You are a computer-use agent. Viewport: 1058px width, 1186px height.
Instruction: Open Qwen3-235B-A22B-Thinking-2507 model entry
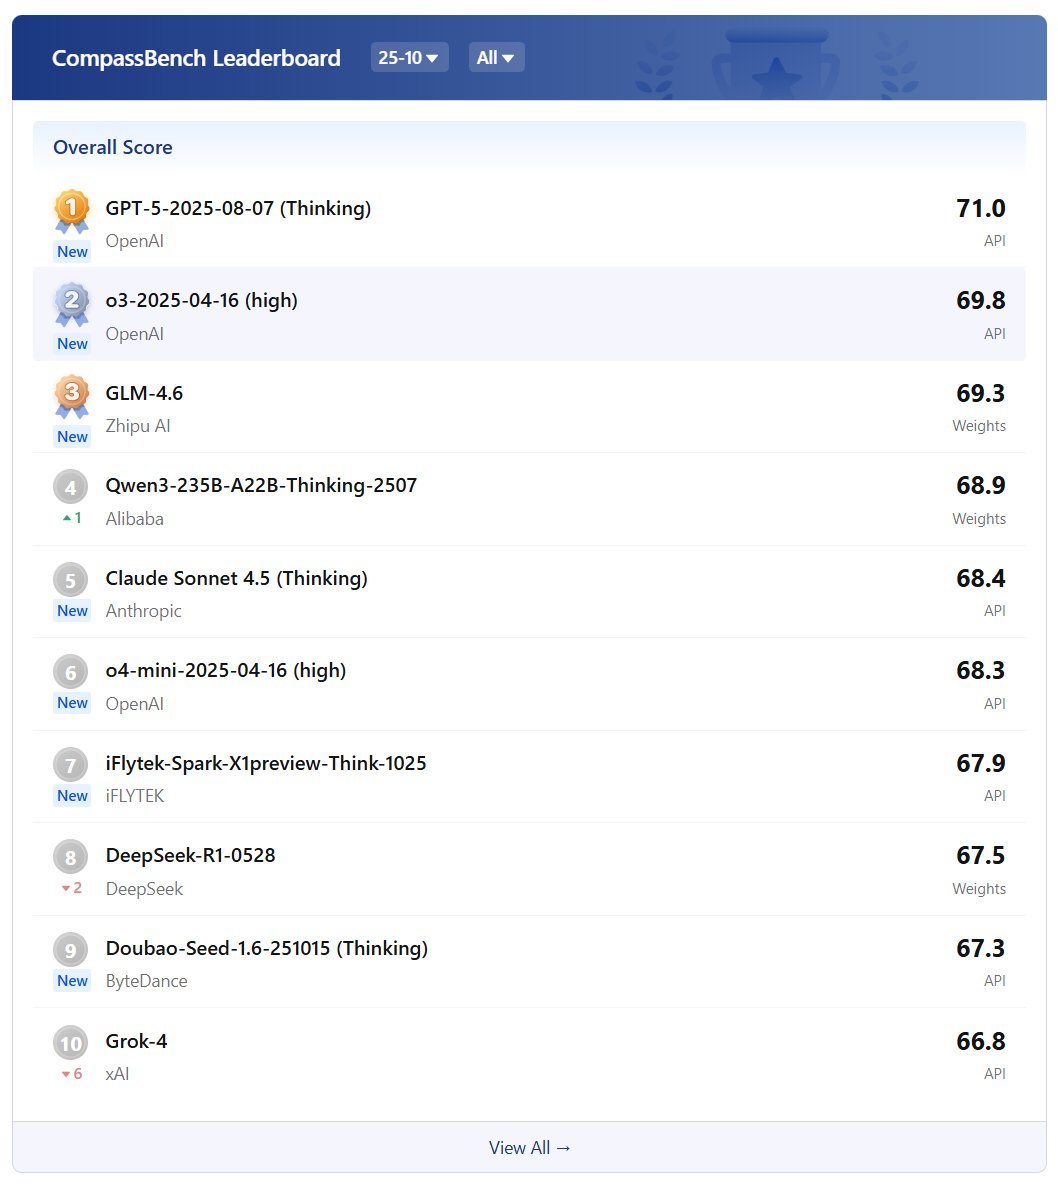pyautogui.click(x=261, y=486)
